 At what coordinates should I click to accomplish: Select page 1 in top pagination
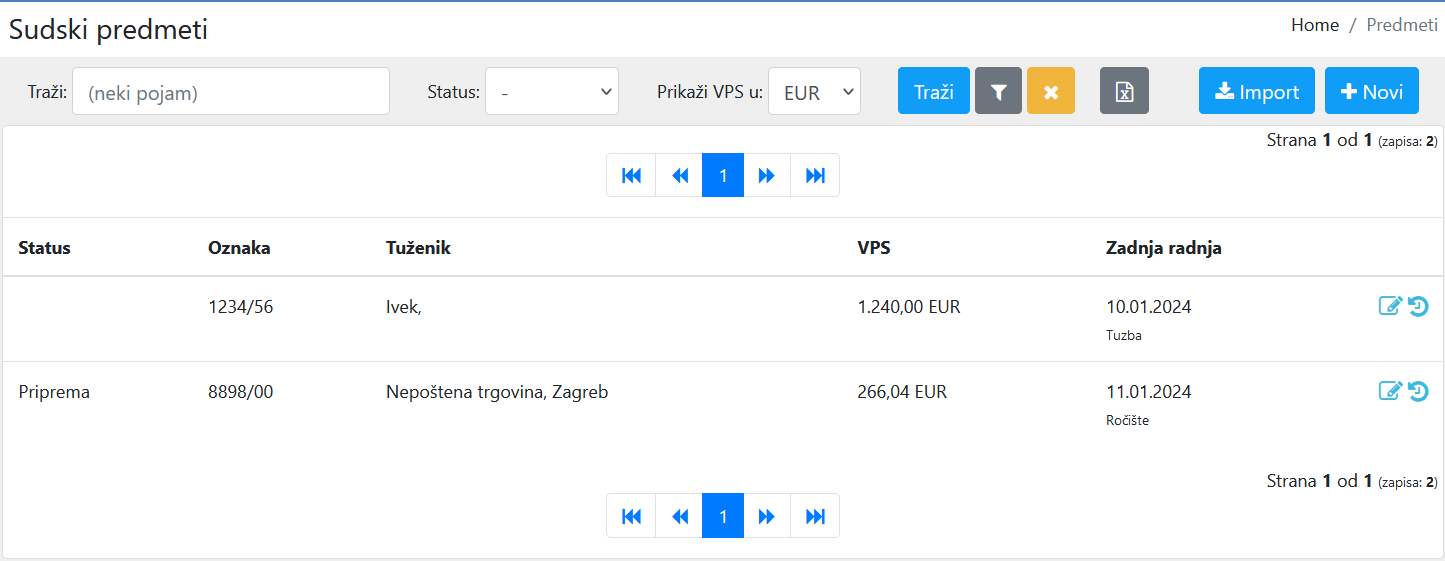point(723,175)
